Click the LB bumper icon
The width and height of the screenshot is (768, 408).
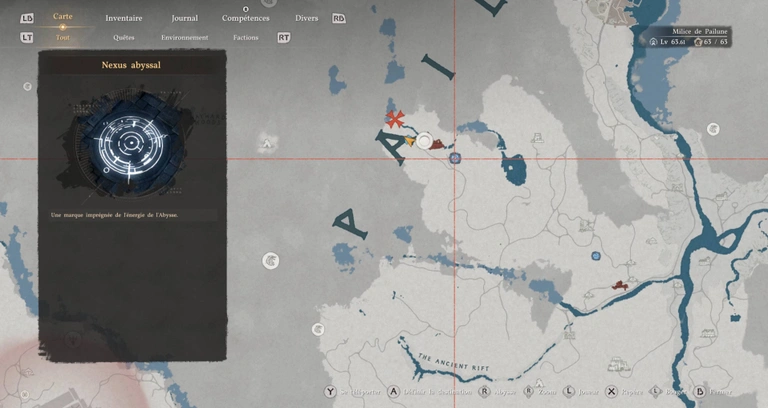click(27, 19)
